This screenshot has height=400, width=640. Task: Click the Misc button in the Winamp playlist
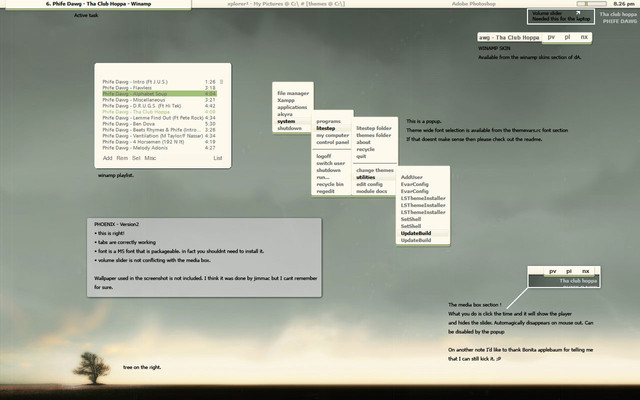click(150, 158)
